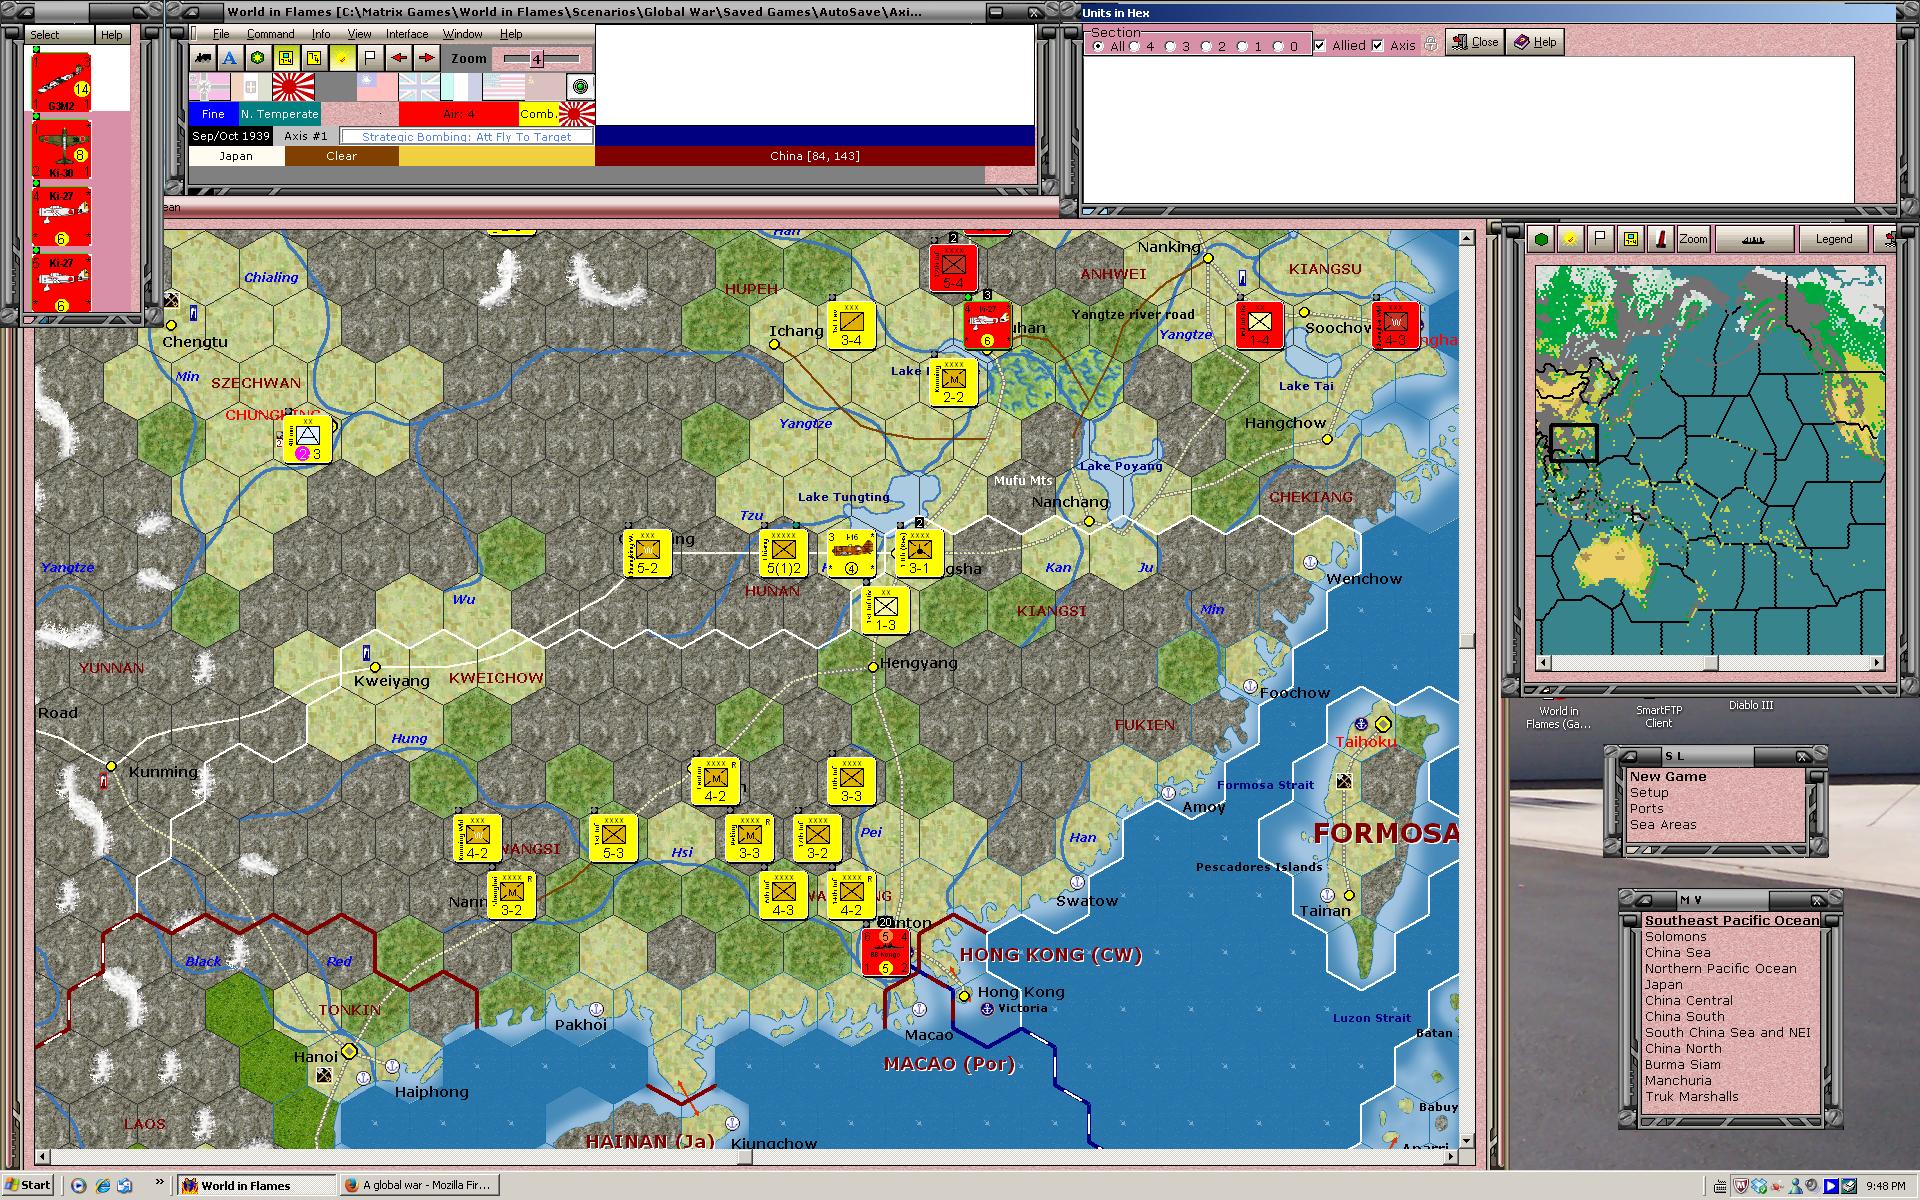Click minimap horizontal scrollbar right arrow

tap(1877, 662)
